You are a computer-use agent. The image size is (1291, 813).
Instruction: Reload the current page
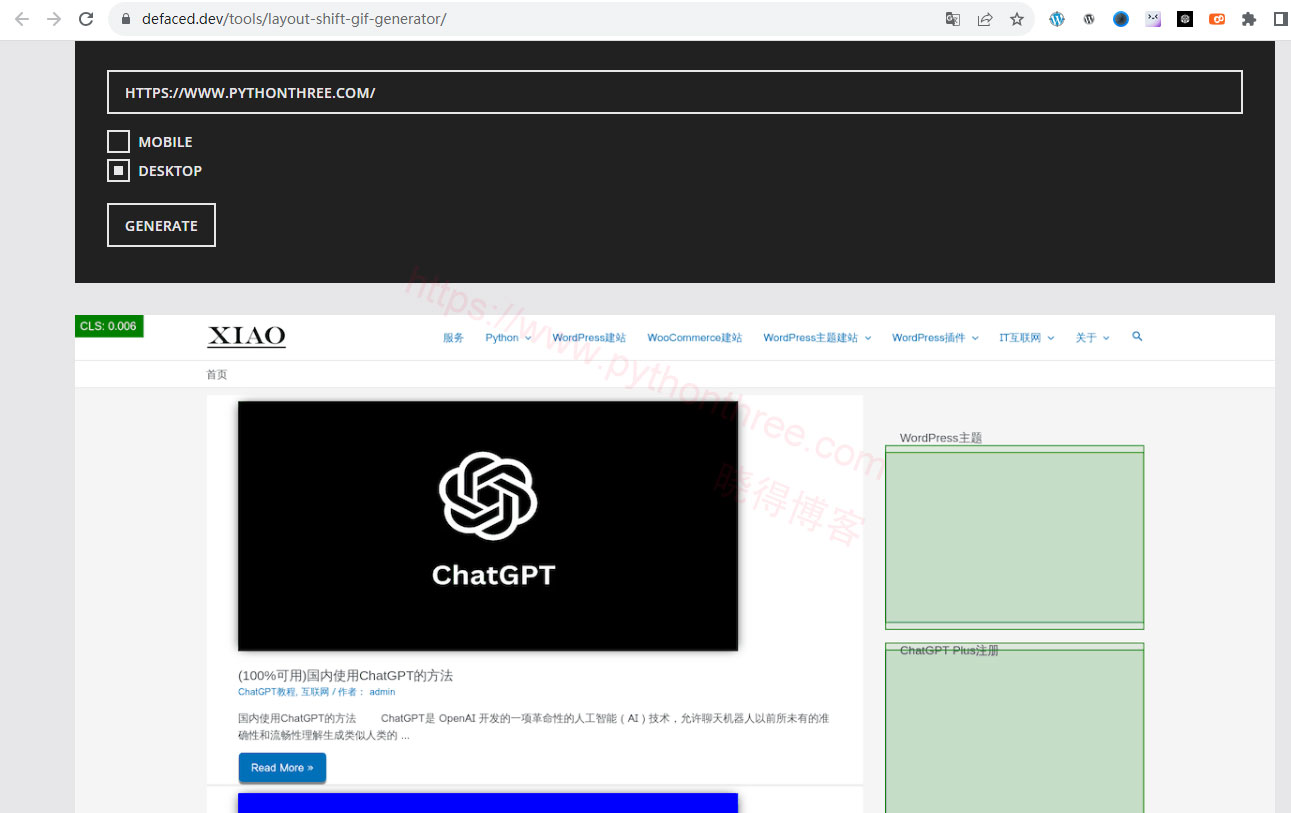point(86,19)
